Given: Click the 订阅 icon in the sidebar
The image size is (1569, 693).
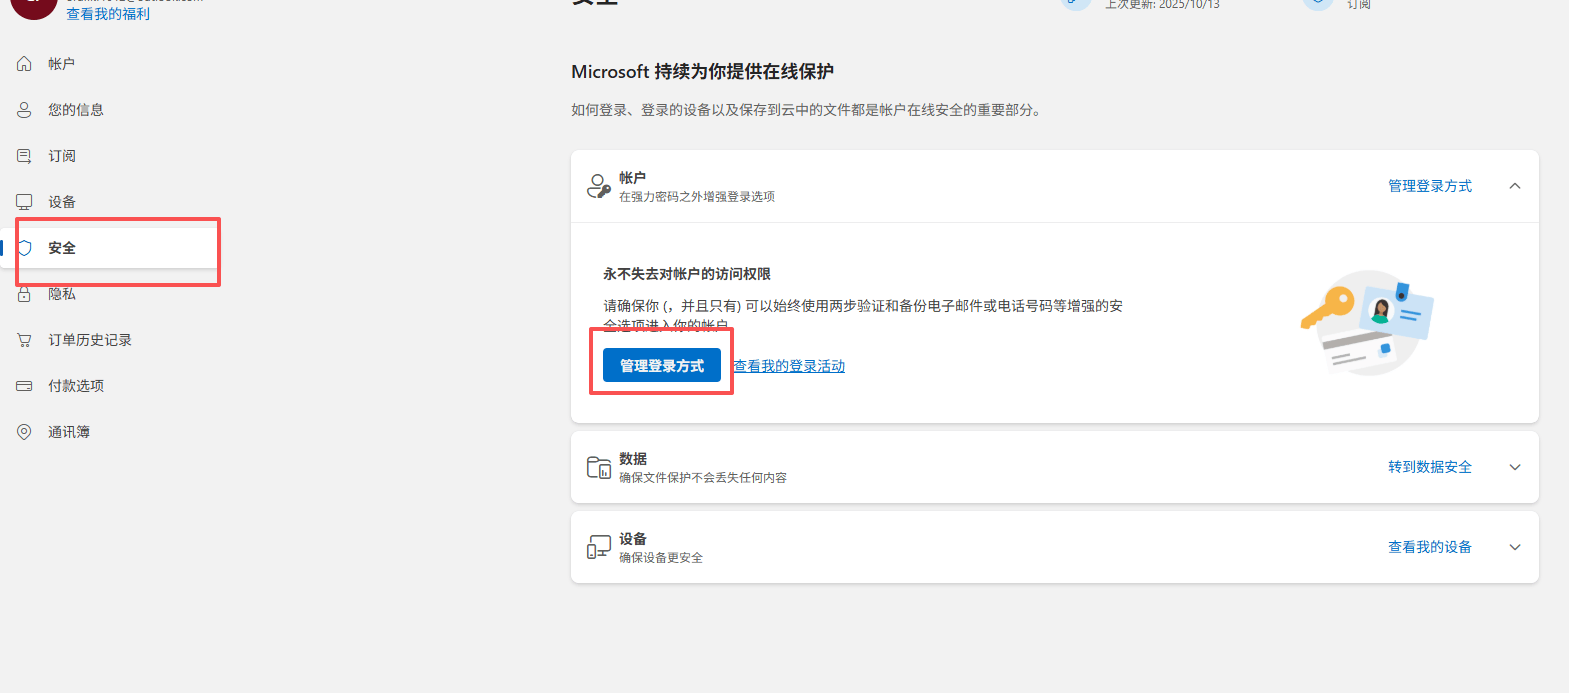Looking at the screenshot, I should point(24,156).
